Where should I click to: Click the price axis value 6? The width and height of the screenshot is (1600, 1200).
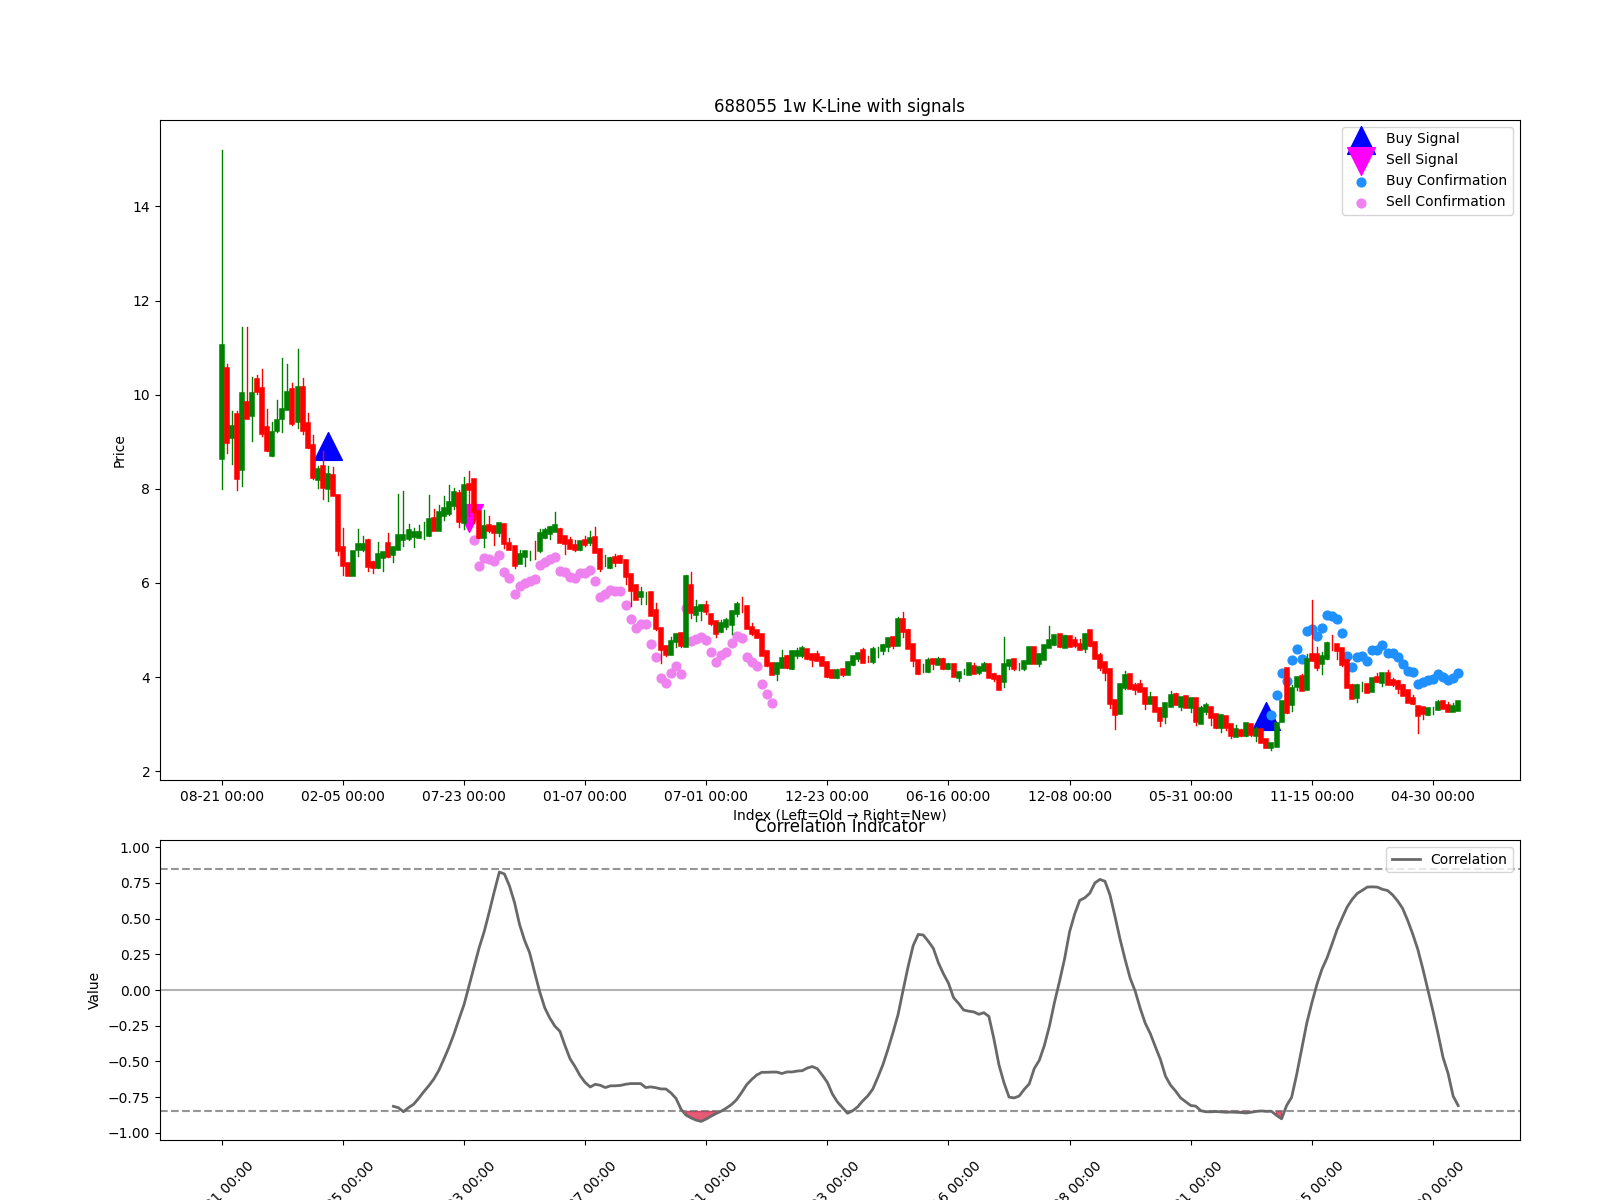(x=145, y=583)
